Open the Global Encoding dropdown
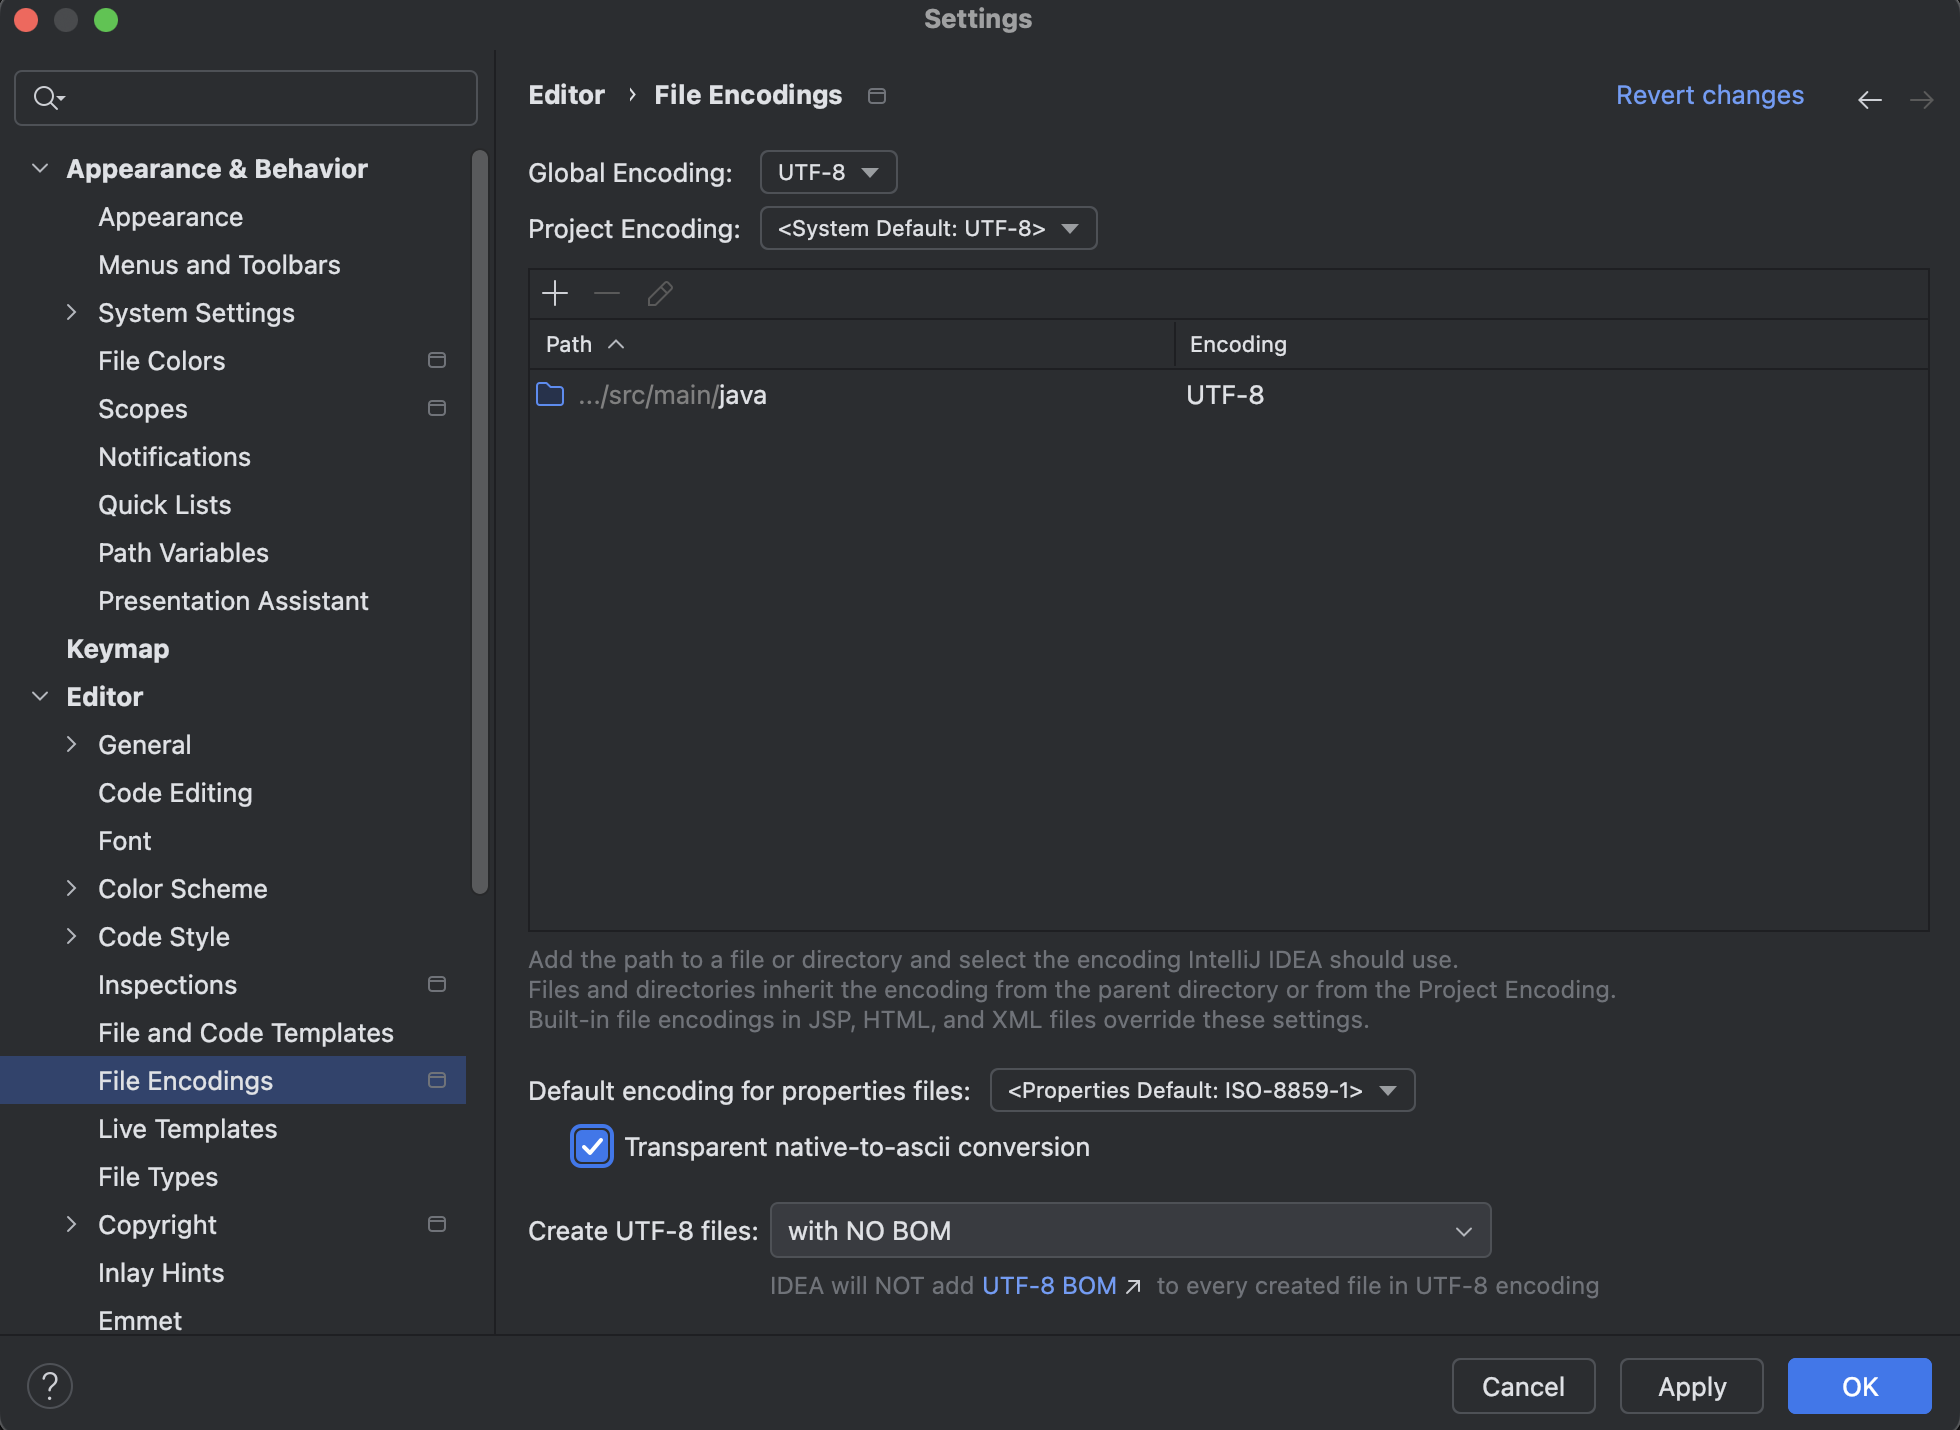This screenshot has height=1430, width=1960. [x=828, y=172]
